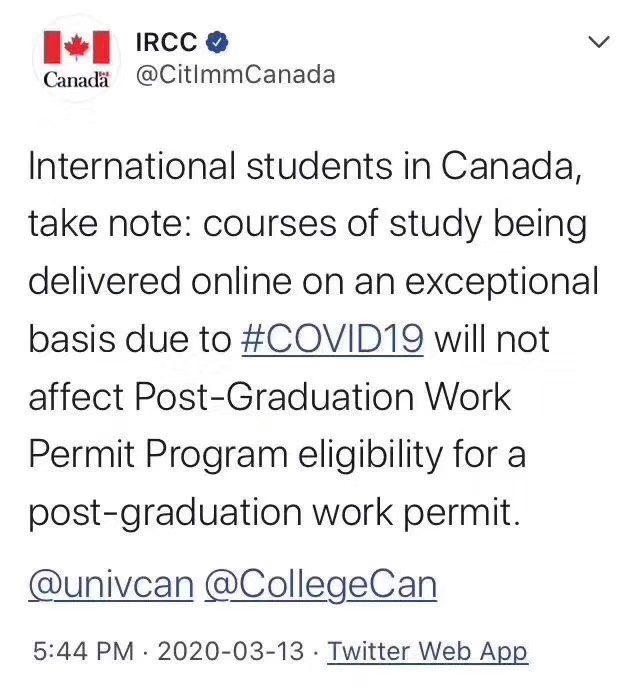Visit the @CollegeCan mention

click(320, 584)
